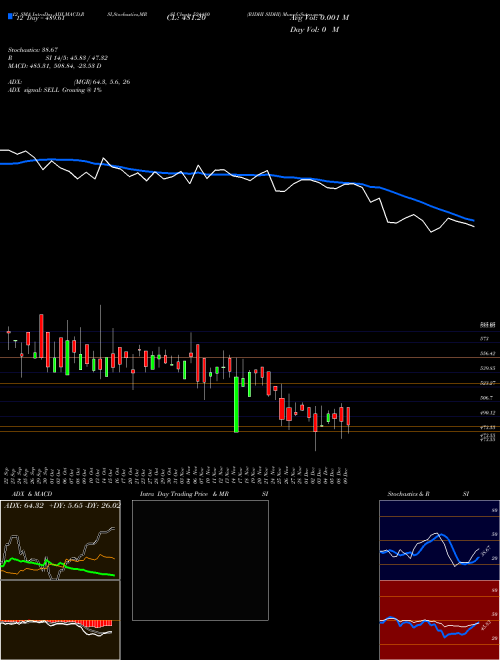The image size is (500, 660).
Task: Click the last red candlestick on the chart
Action: (348, 416)
